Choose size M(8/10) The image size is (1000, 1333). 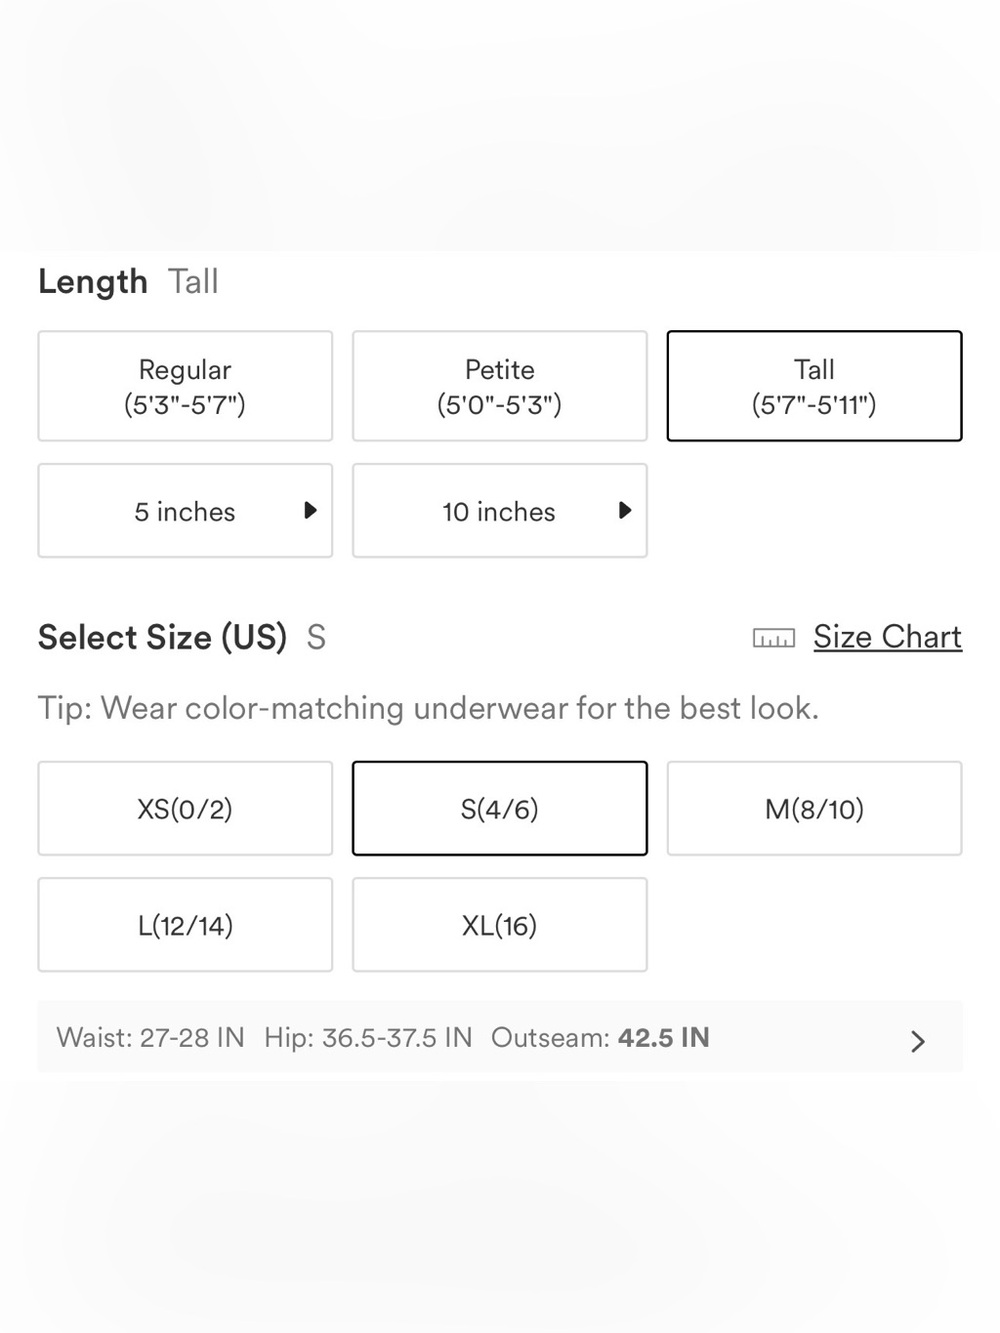[814, 808]
